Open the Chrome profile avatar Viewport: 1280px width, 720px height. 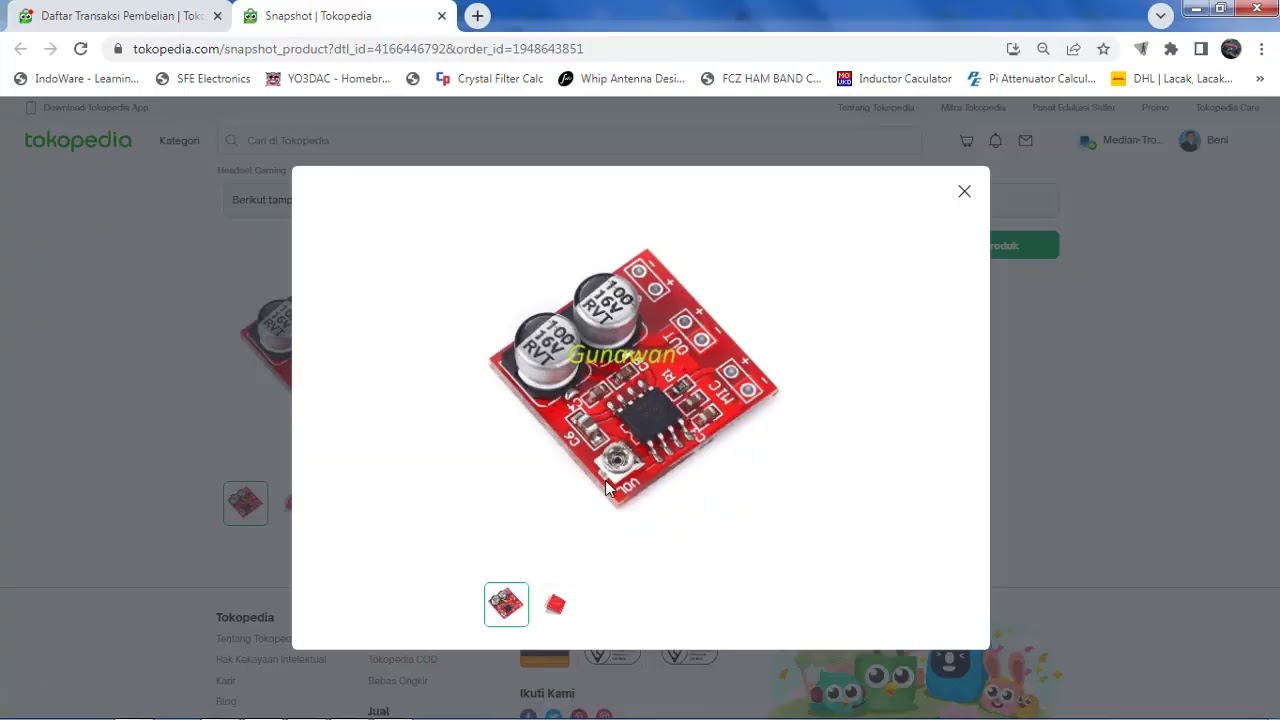[1231, 49]
